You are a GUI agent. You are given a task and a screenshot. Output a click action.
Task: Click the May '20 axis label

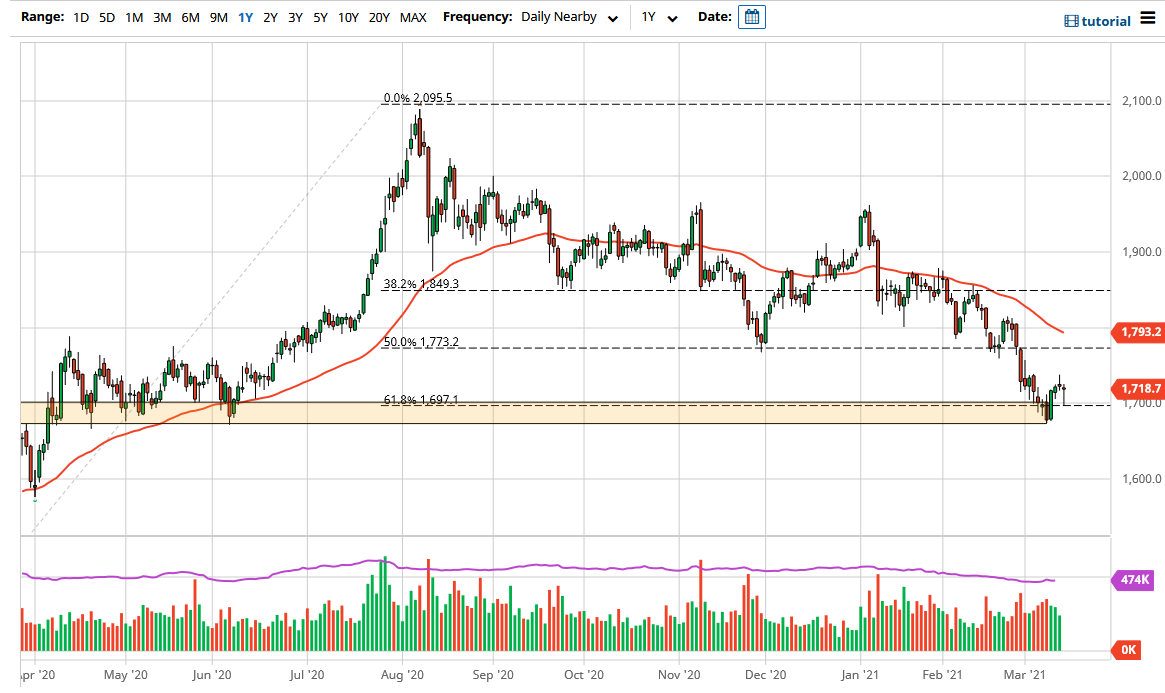pyautogui.click(x=126, y=674)
